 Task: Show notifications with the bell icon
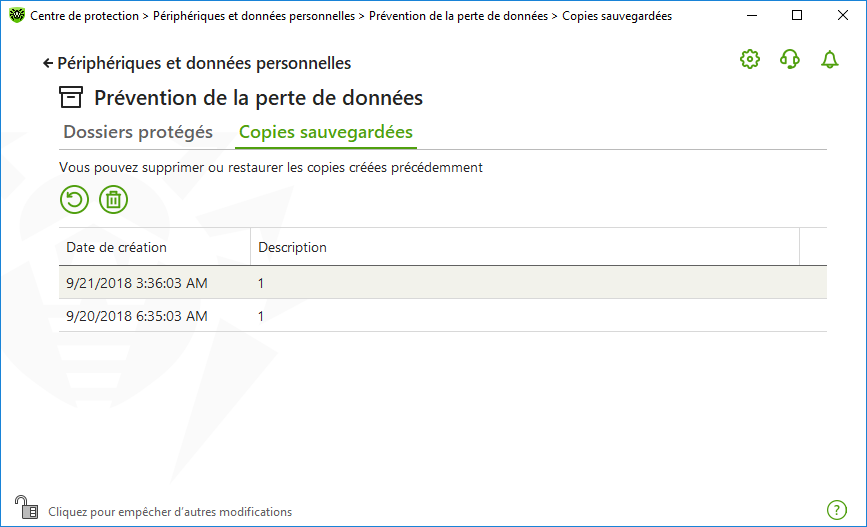(829, 59)
